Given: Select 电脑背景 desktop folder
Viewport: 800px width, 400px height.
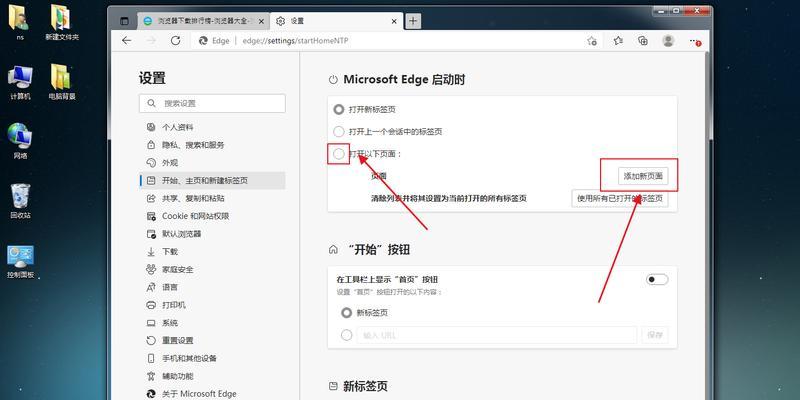Looking at the screenshot, I should [62, 82].
